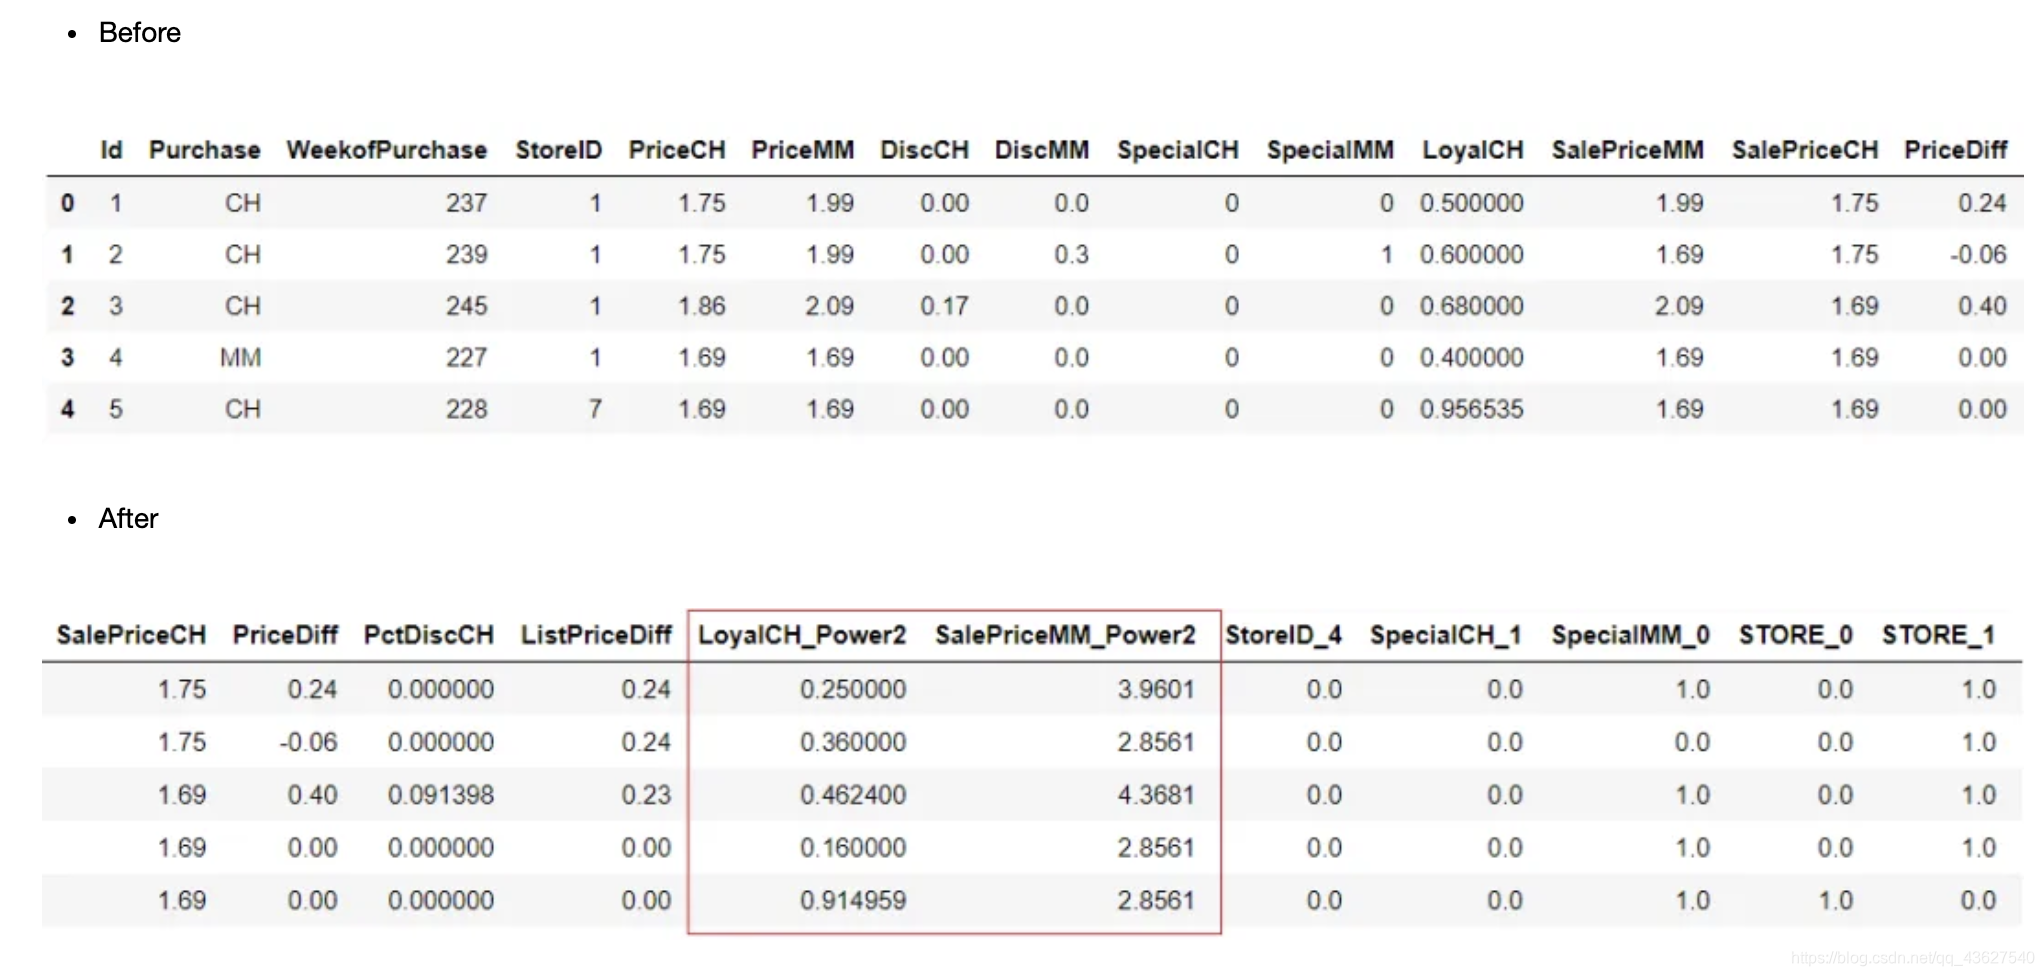Screen dimensions: 2044x976
Task: Select WeekofPurchase value 228
Action: tap(466, 409)
